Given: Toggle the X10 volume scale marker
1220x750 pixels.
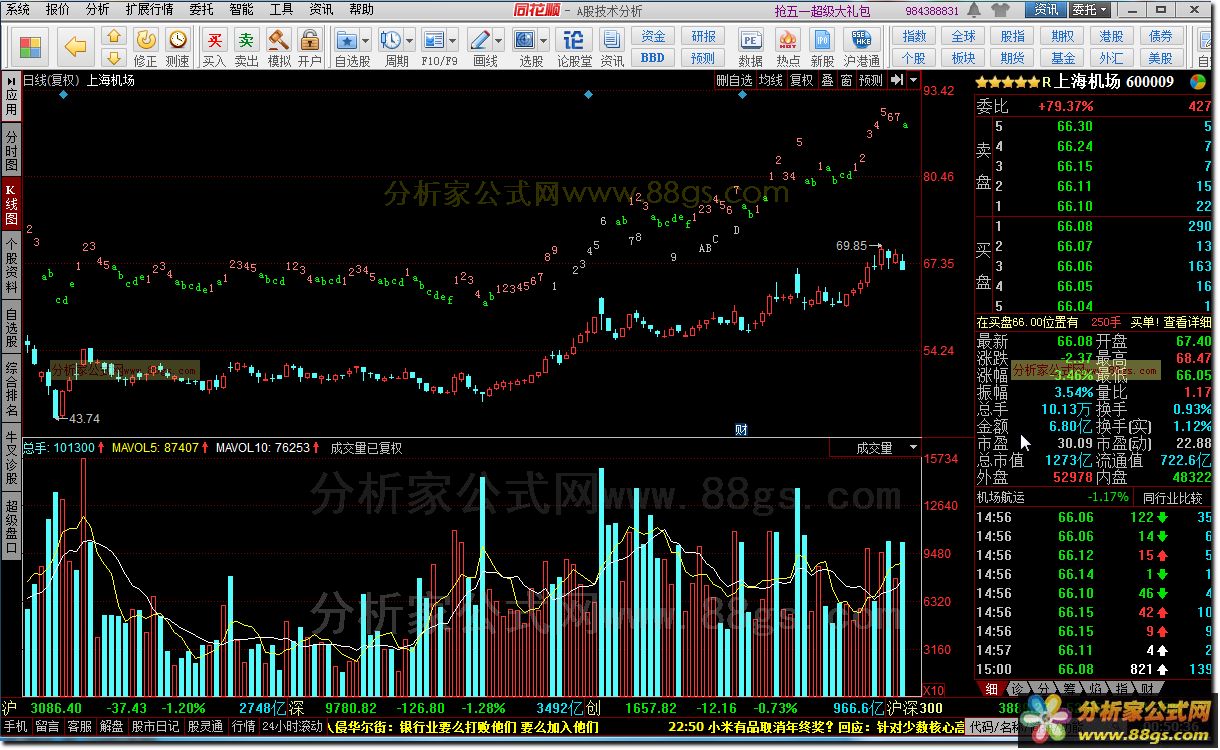Looking at the screenshot, I should [x=932, y=690].
